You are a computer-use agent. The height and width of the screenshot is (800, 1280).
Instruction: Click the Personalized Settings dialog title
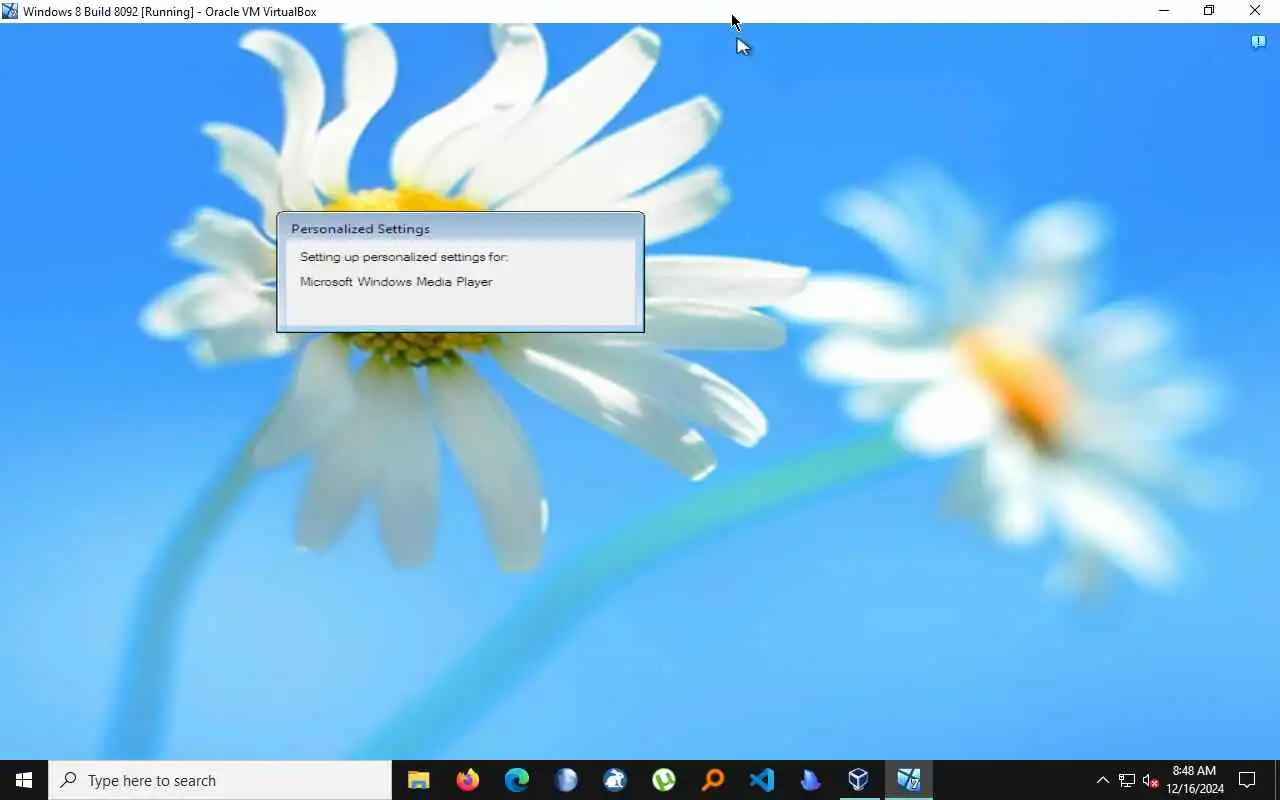coord(360,229)
